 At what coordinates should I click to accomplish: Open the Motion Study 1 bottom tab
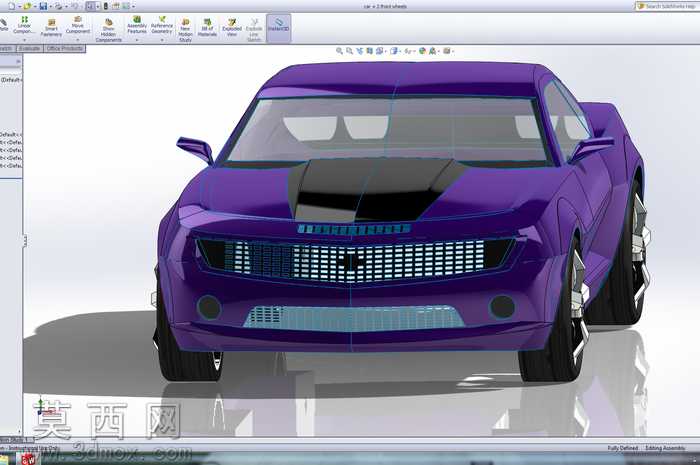tap(16, 440)
